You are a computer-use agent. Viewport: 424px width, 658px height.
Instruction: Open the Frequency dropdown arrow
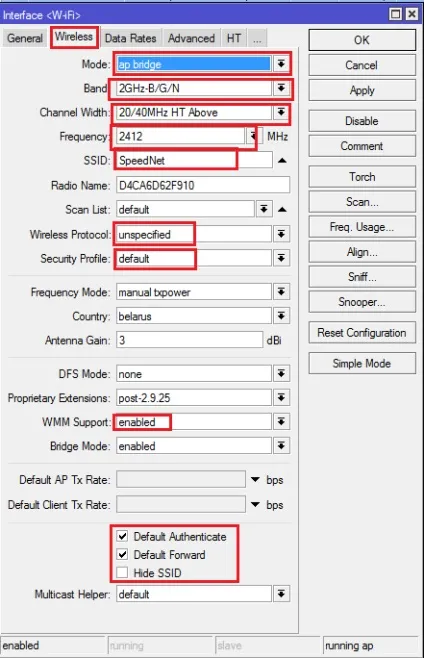point(253,136)
